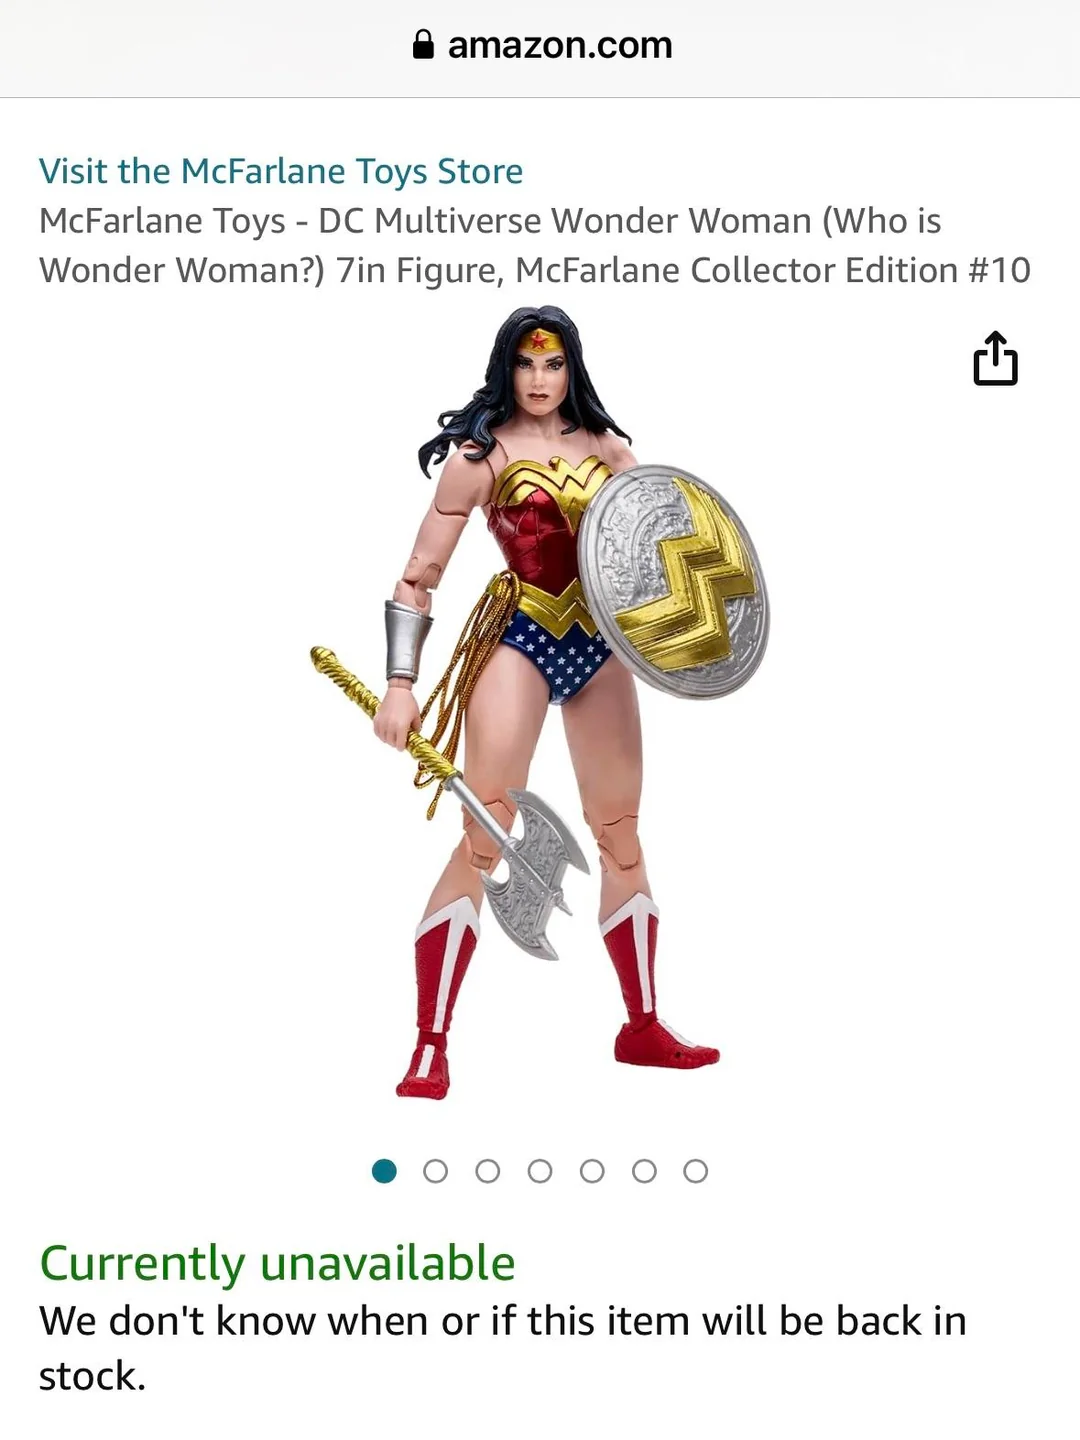Click the silver and gold shield in photo
Screen dimensions: 1080x1440
pos(675,582)
